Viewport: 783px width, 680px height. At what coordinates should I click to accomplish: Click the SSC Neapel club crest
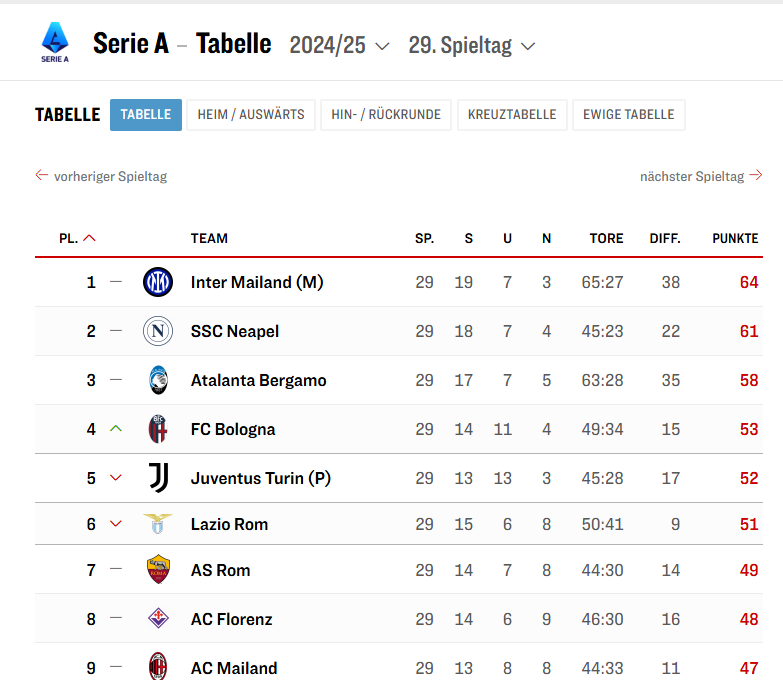coord(158,331)
